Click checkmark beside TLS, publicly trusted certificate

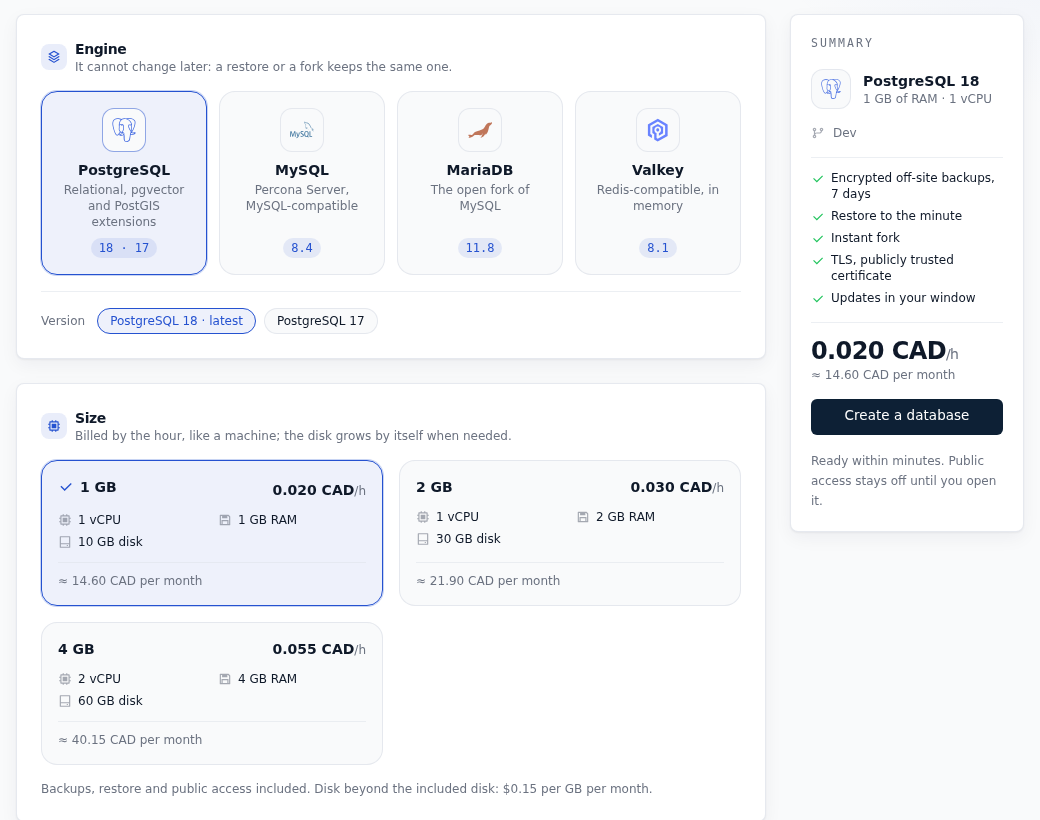818,261
